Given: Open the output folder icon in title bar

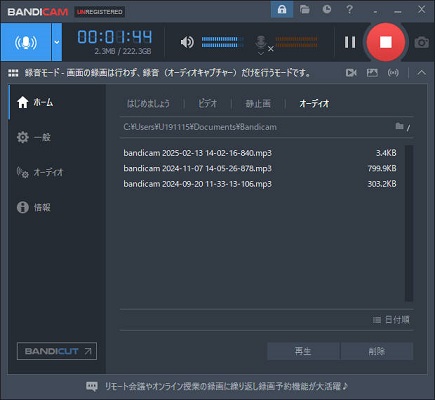Looking at the screenshot, I should pyautogui.click(x=304, y=9).
